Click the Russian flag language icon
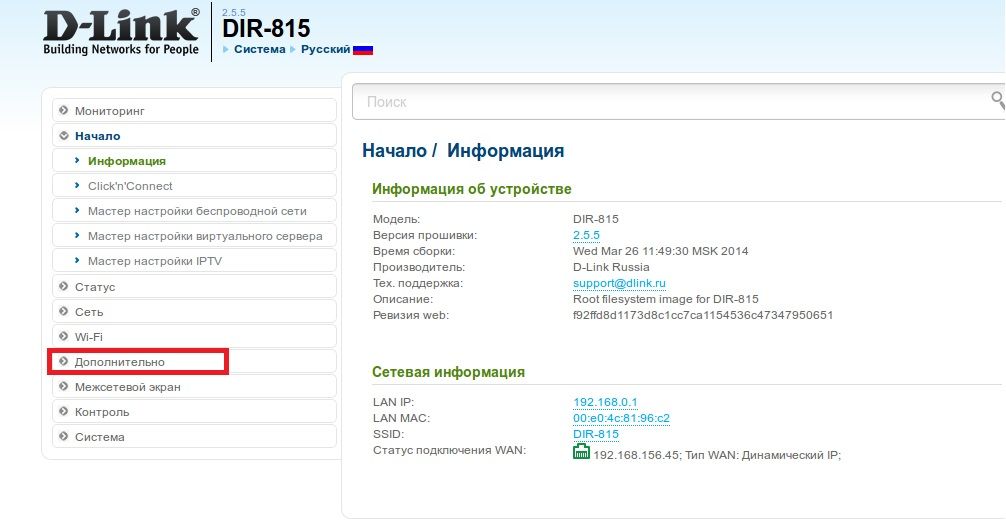 coord(363,49)
